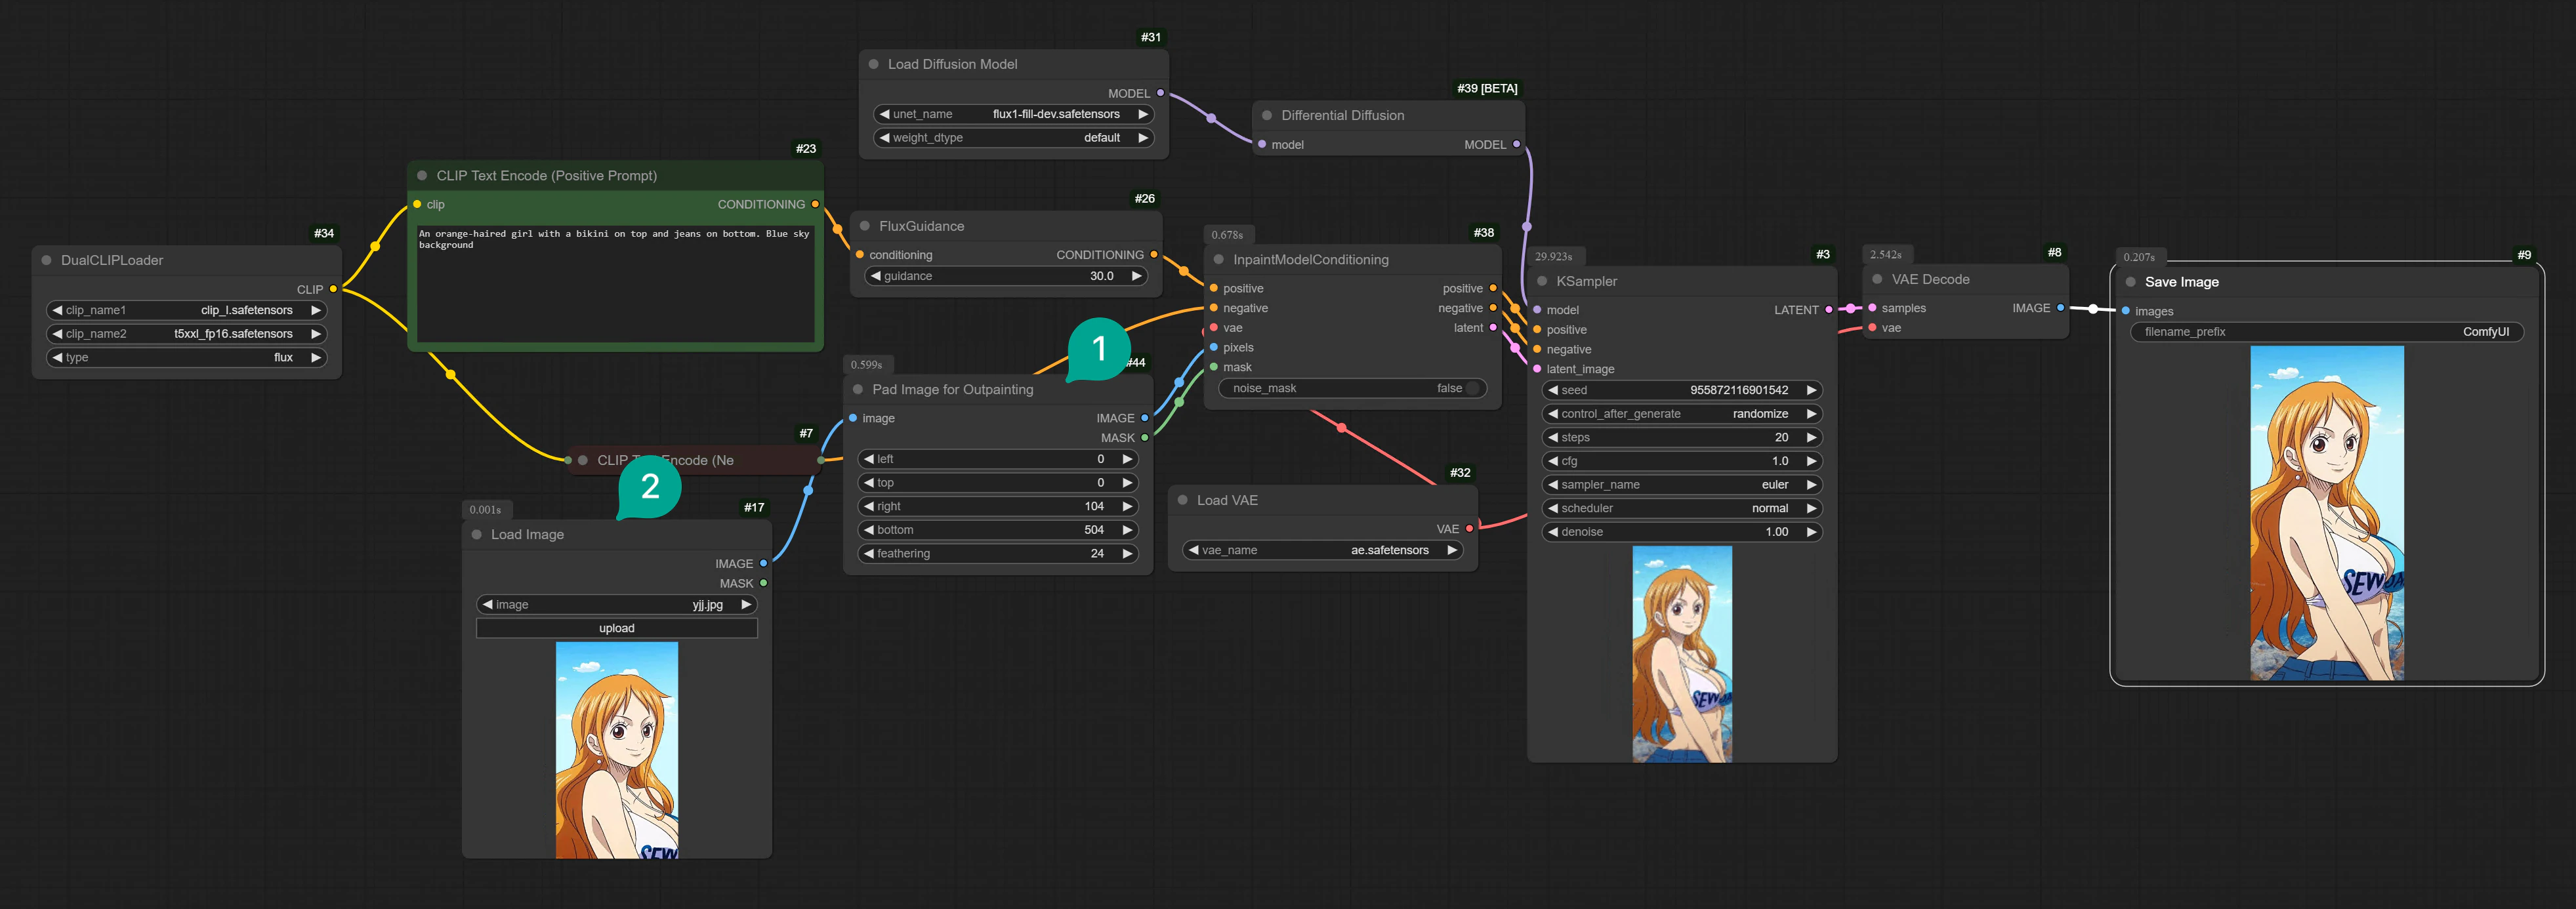Screen dimensions: 2576x909
Task: Click the control_after_generate randomize field
Action: (1680, 413)
